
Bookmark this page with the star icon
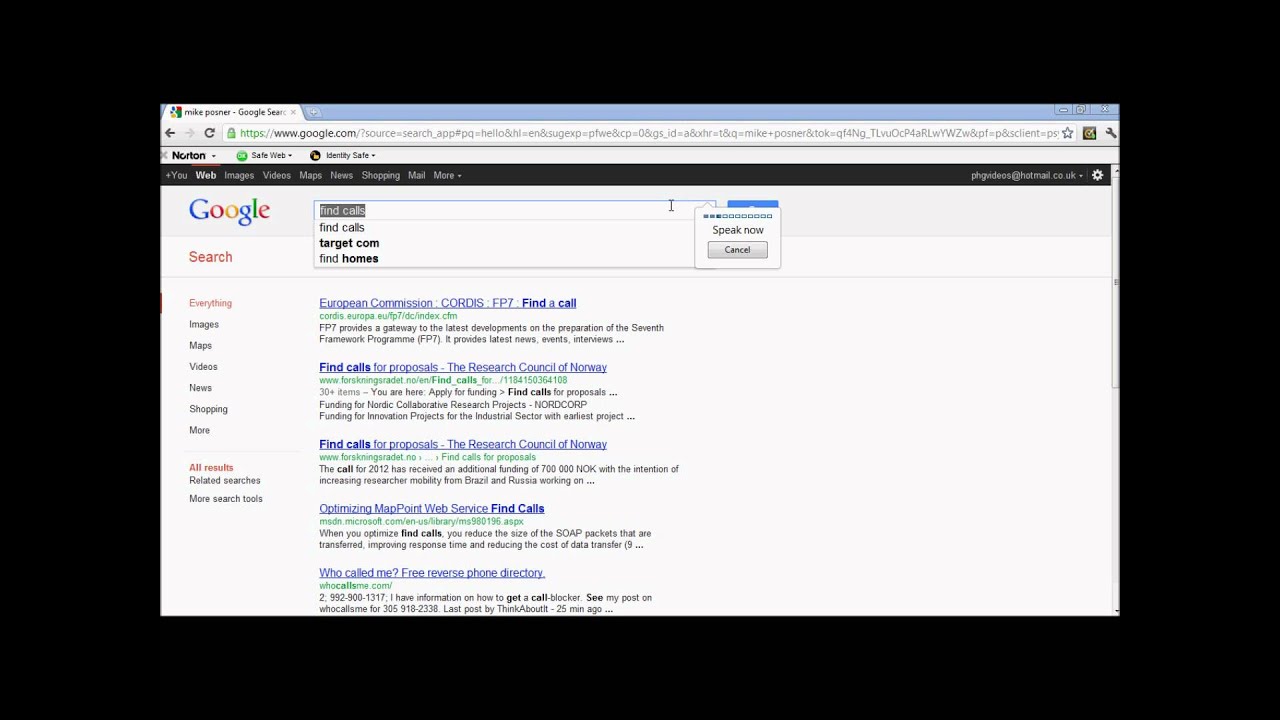click(1068, 133)
